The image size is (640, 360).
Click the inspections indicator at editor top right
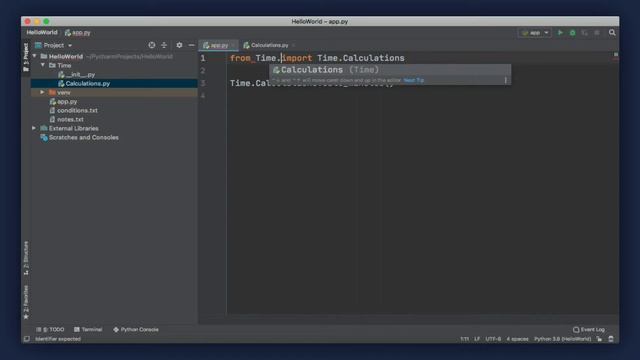[616, 54]
